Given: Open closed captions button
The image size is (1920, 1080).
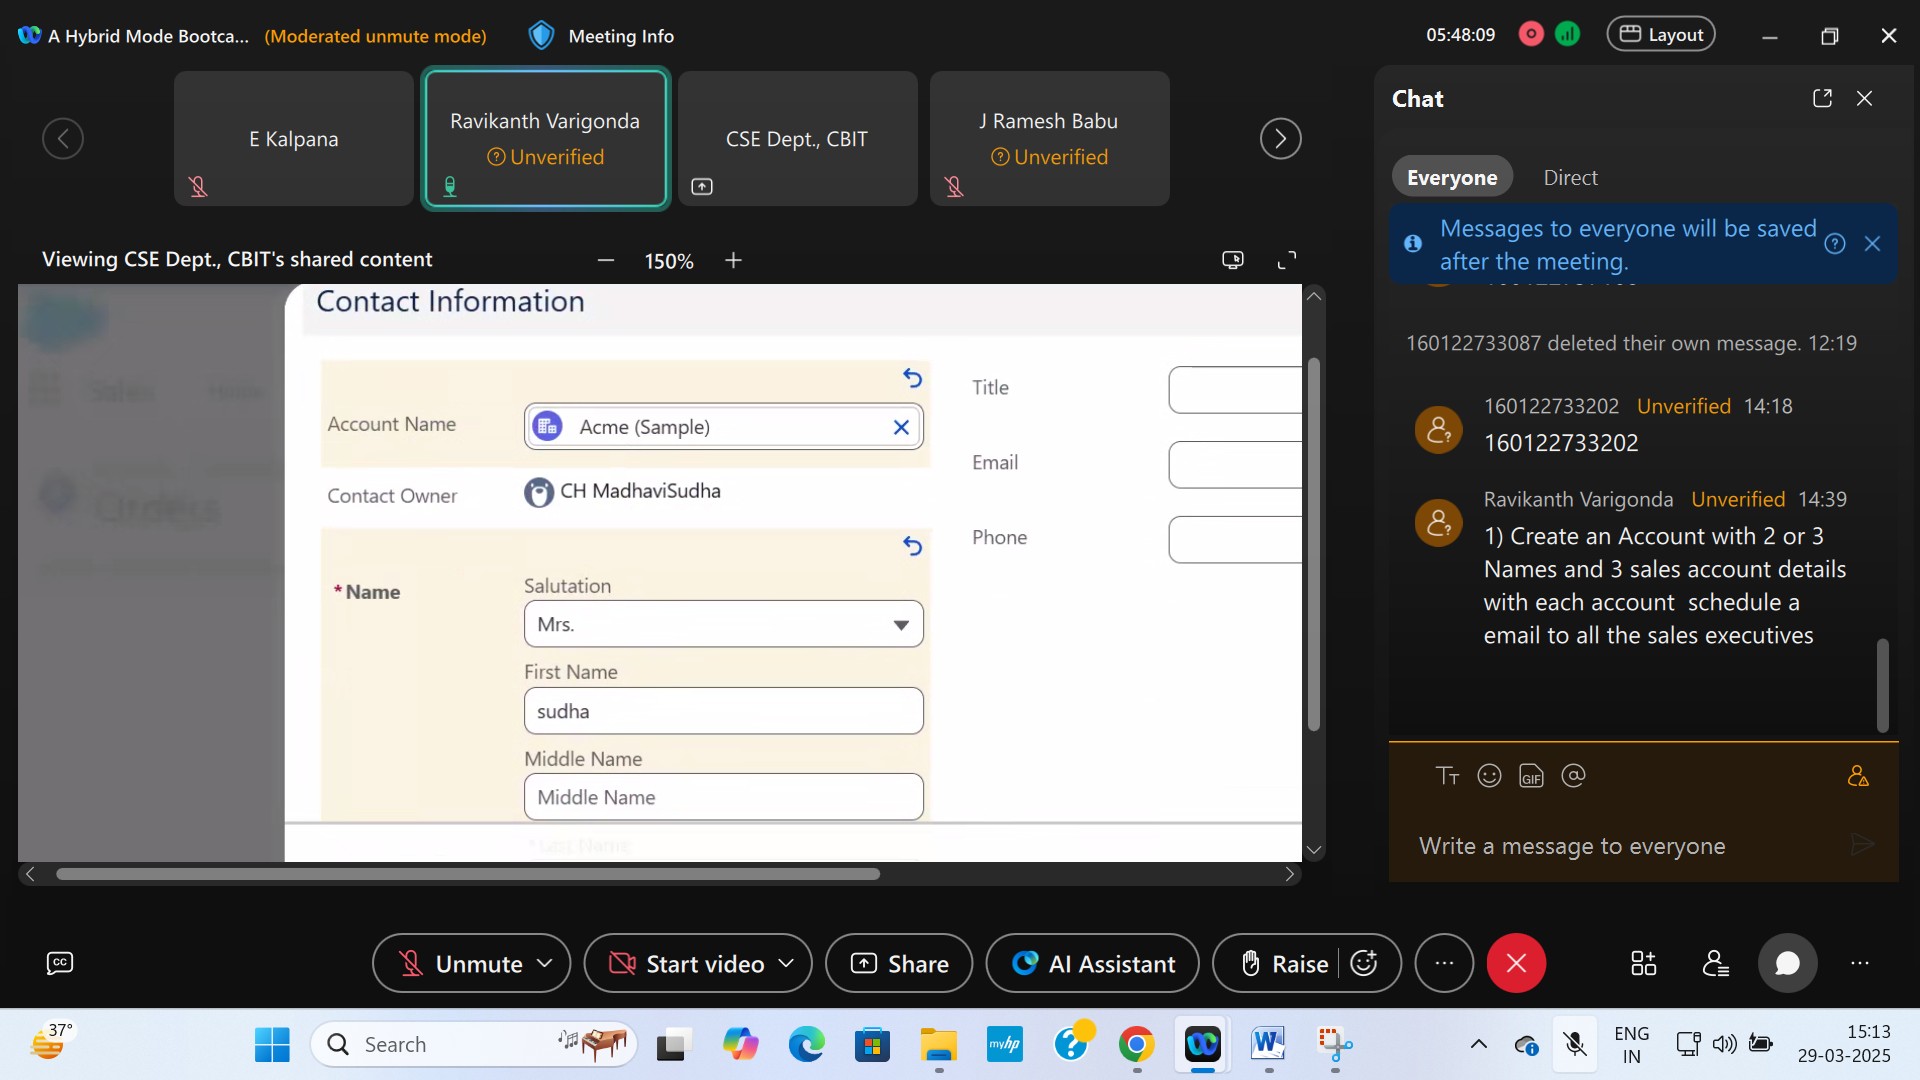Looking at the screenshot, I should click(x=60, y=963).
